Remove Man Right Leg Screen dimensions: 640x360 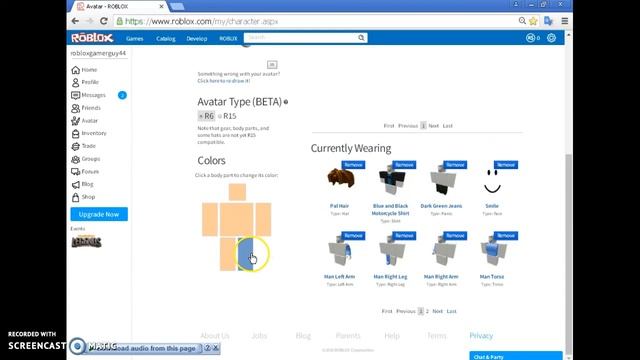click(x=404, y=236)
